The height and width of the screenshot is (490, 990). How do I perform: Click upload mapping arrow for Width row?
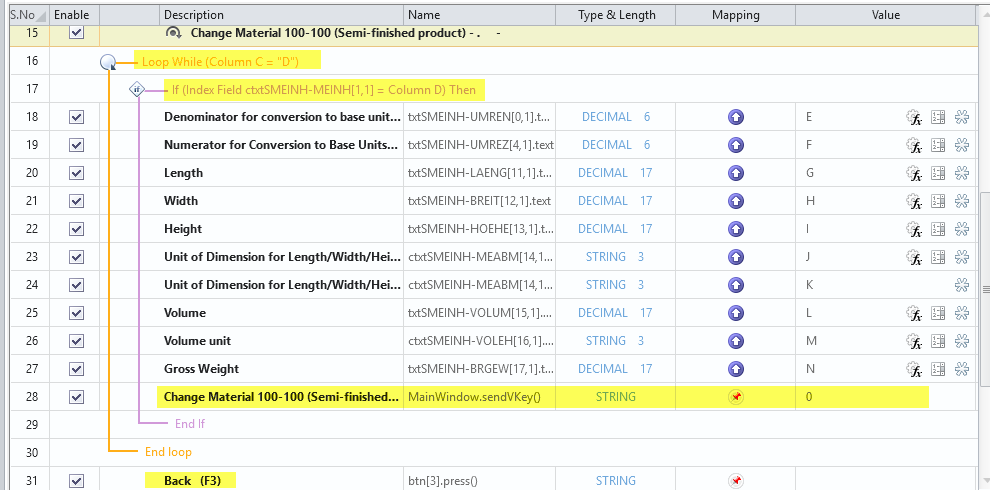coord(736,201)
